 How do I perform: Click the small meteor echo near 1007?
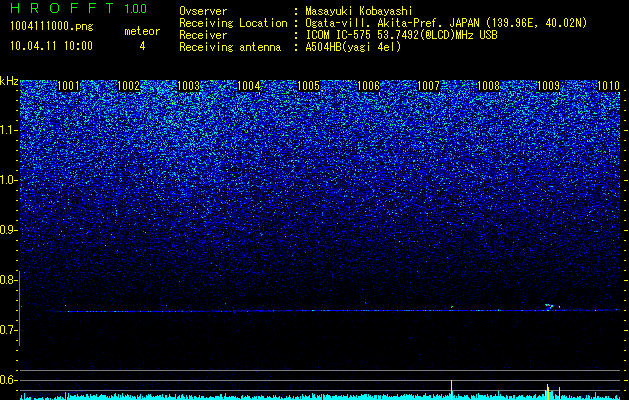pos(452,307)
